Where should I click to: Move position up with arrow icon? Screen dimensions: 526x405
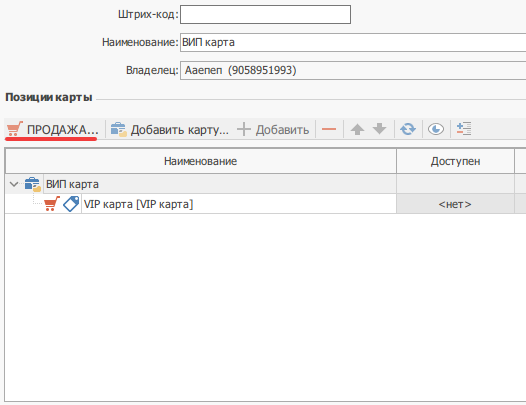pos(358,129)
